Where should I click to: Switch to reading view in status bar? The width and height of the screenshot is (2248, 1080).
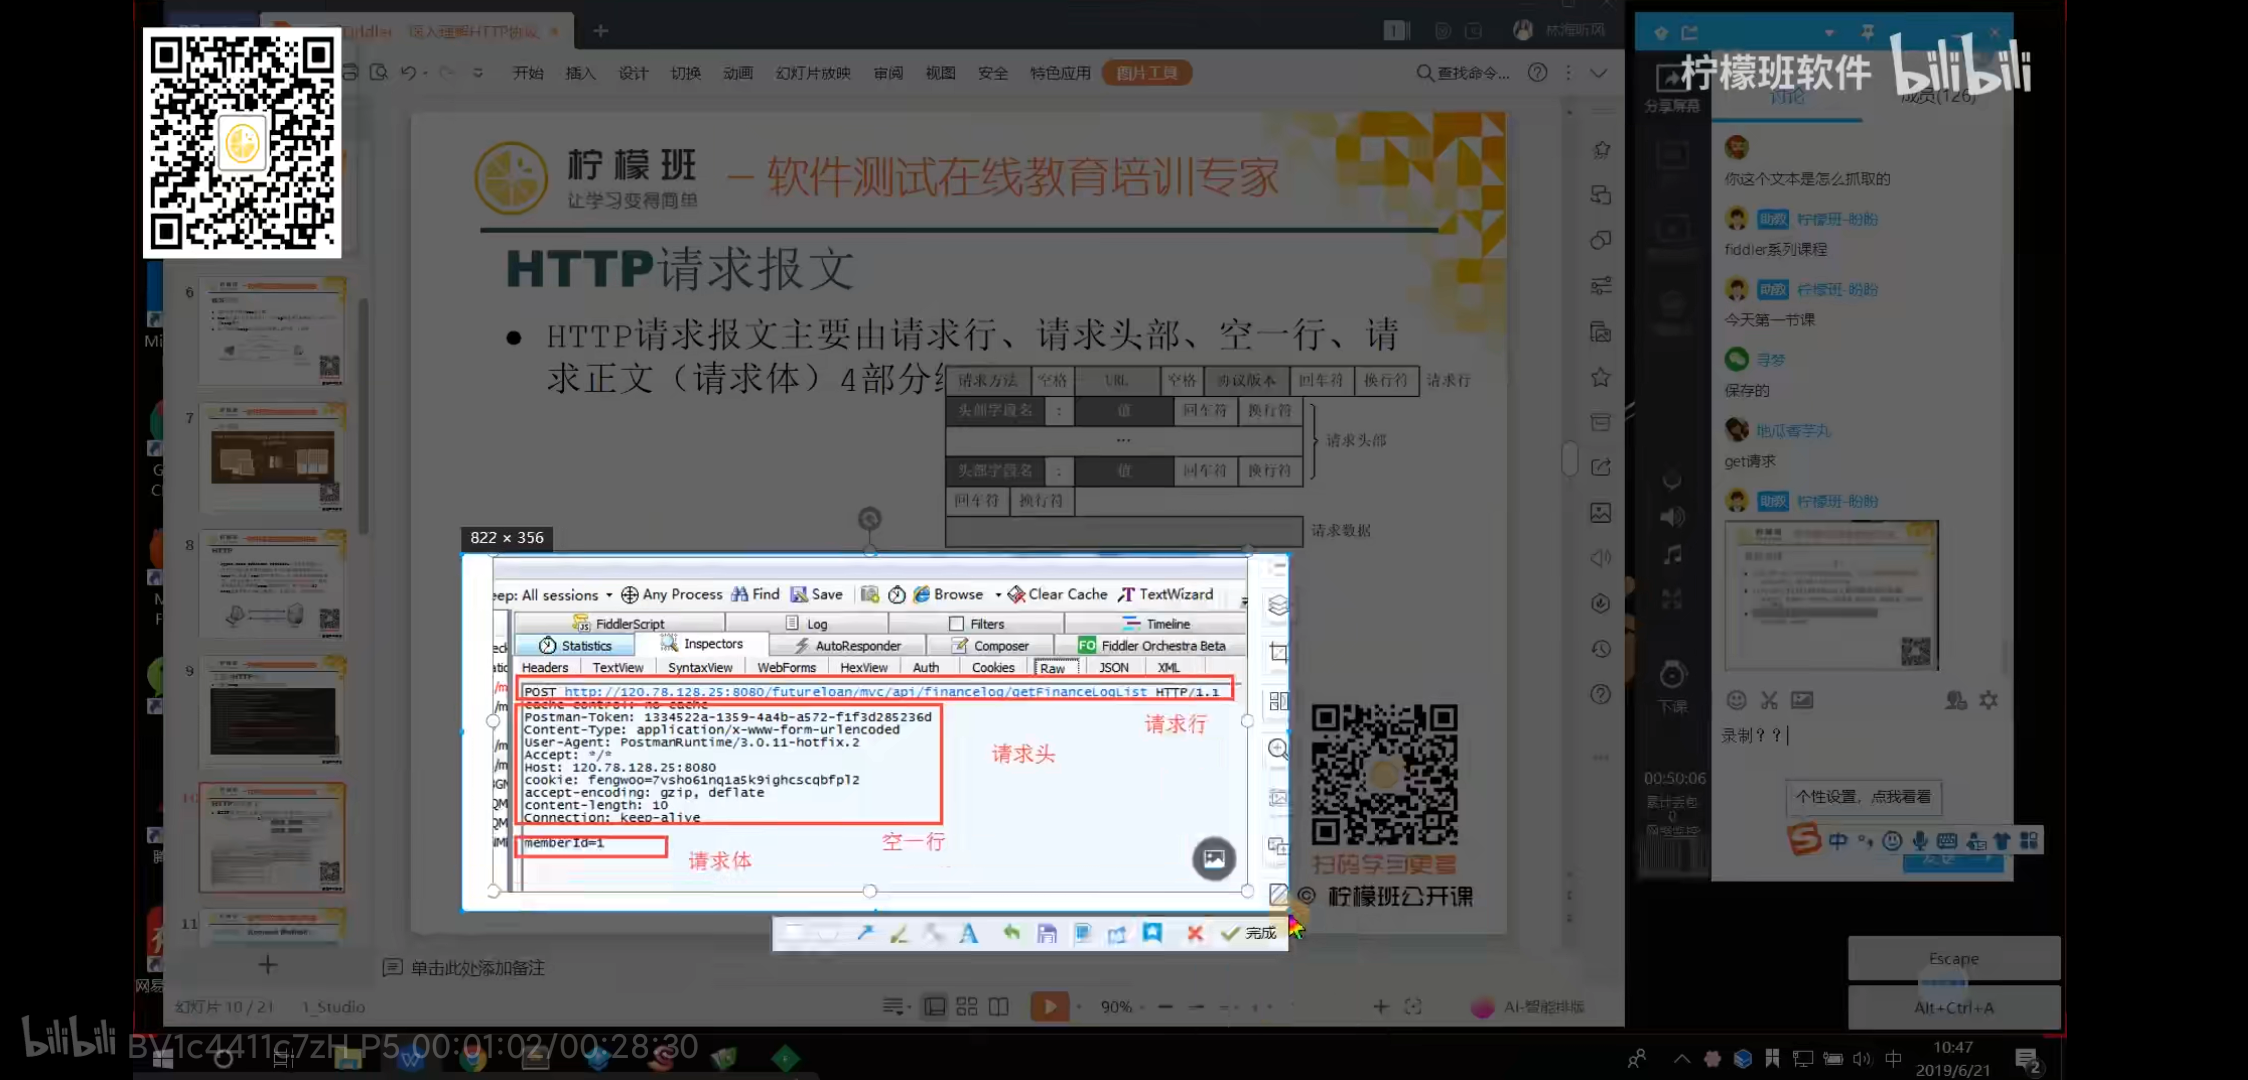click(998, 1006)
